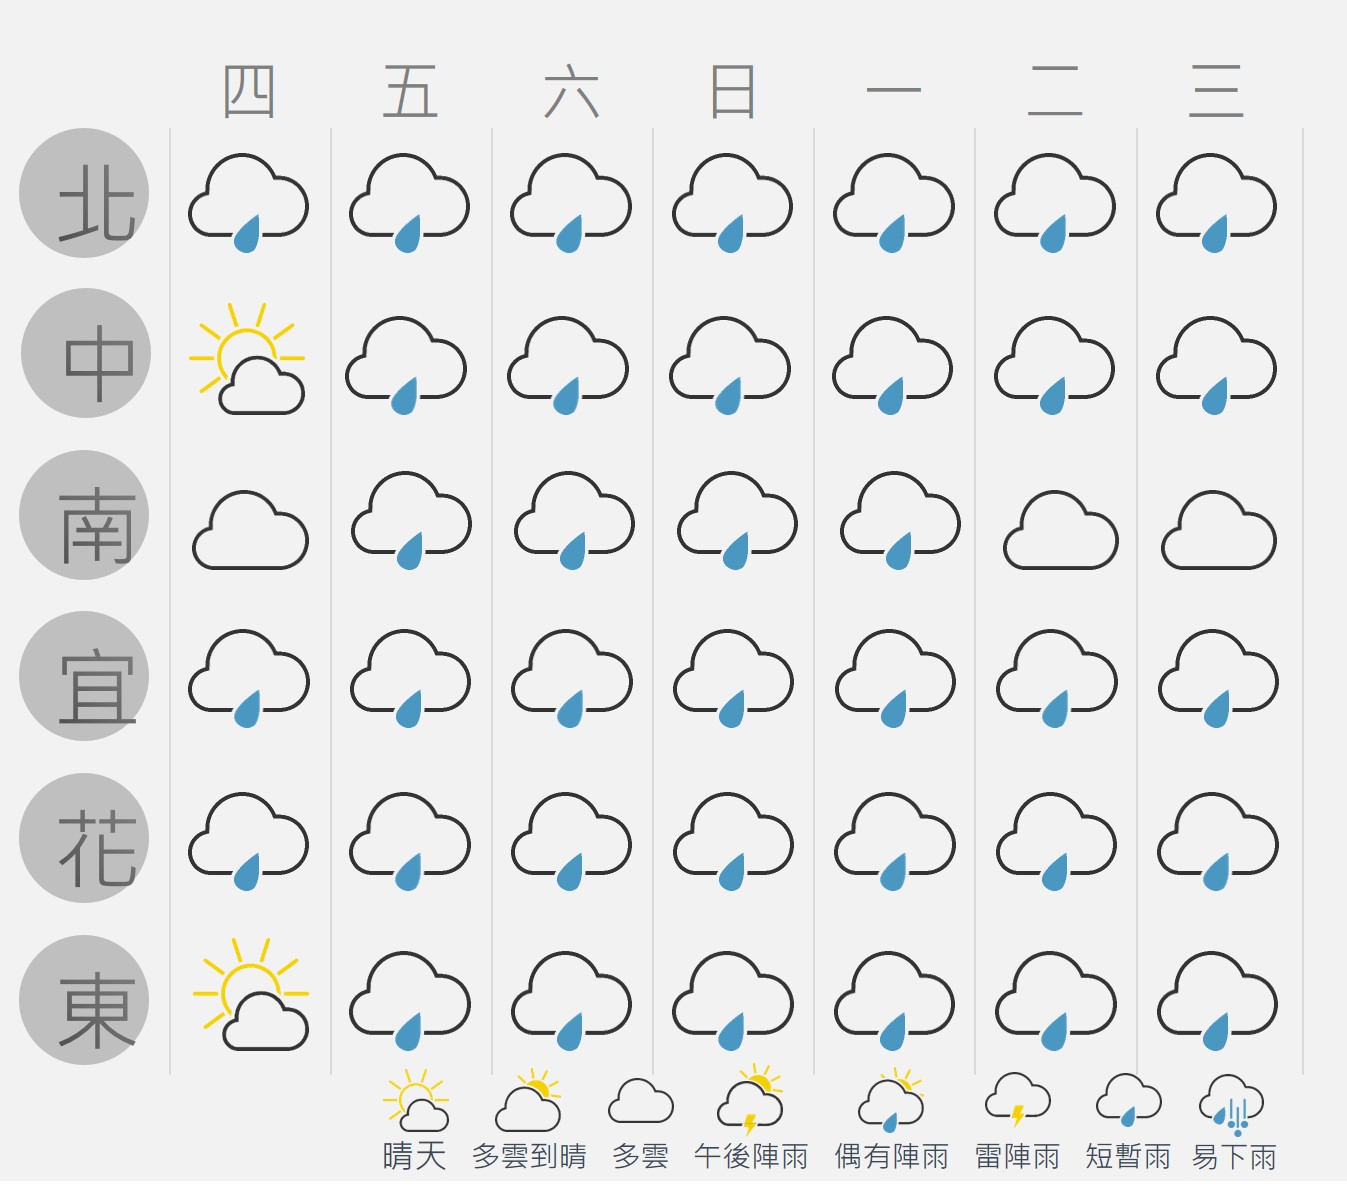The width and height of the screenshot is (1347, 1197).
Task: Click the rain icon for 北 on 日
Action: click(x=732, y=203)
